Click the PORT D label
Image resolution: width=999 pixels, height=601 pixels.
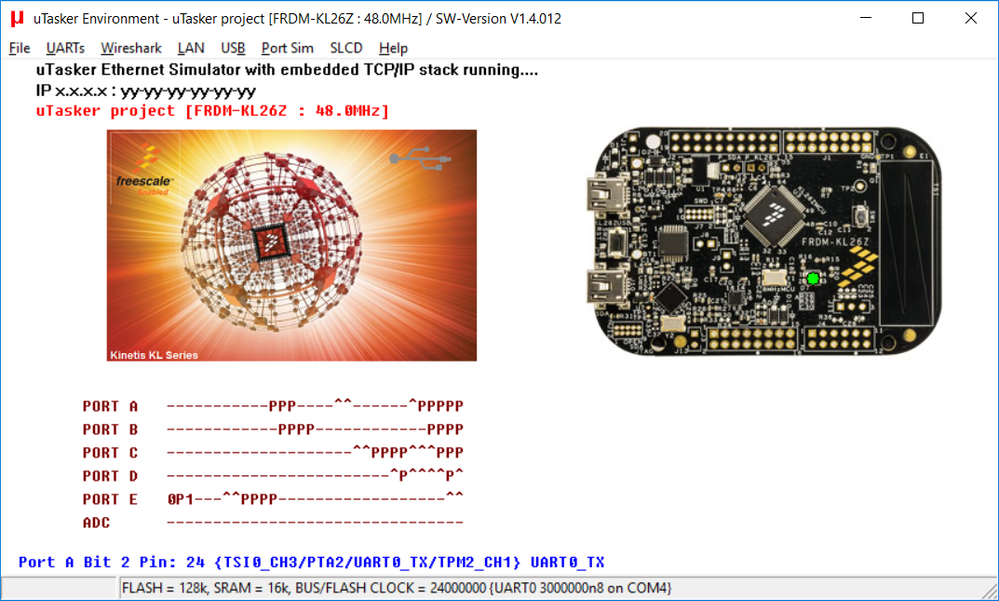tap(110, 476)
